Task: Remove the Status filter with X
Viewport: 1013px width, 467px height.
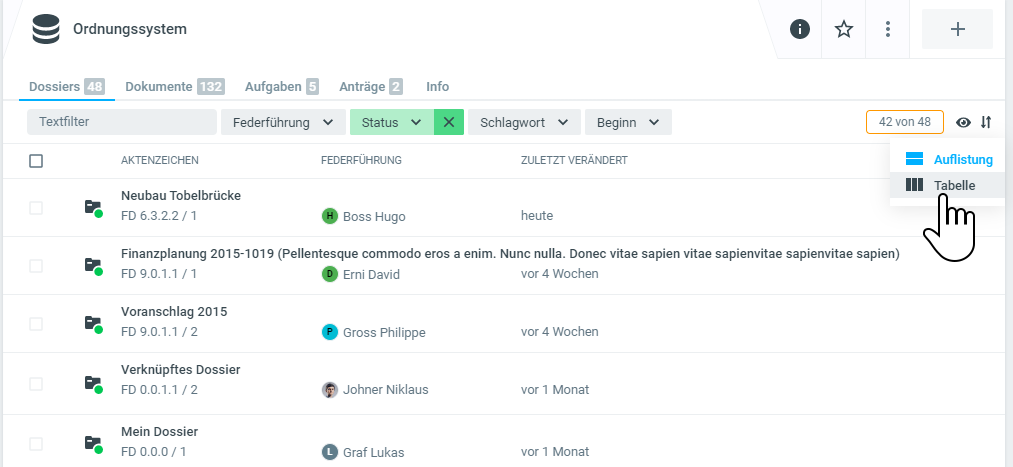Action: click(448, 122)
